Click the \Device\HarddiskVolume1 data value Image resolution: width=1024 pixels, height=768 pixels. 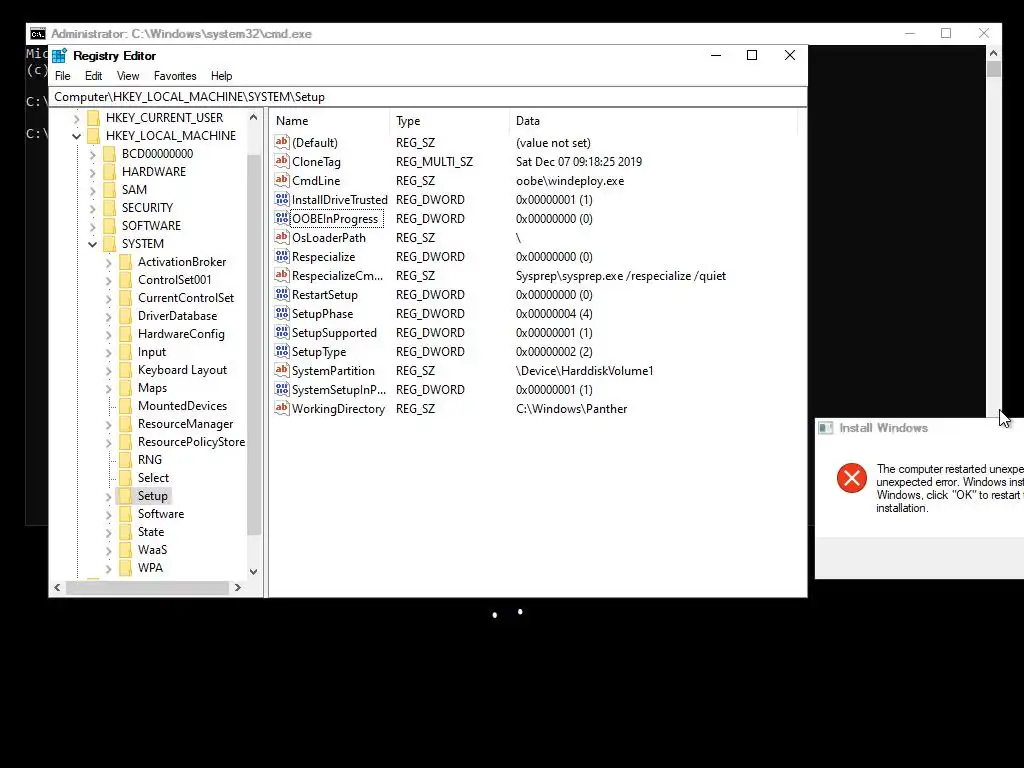(x=584, y=371)
